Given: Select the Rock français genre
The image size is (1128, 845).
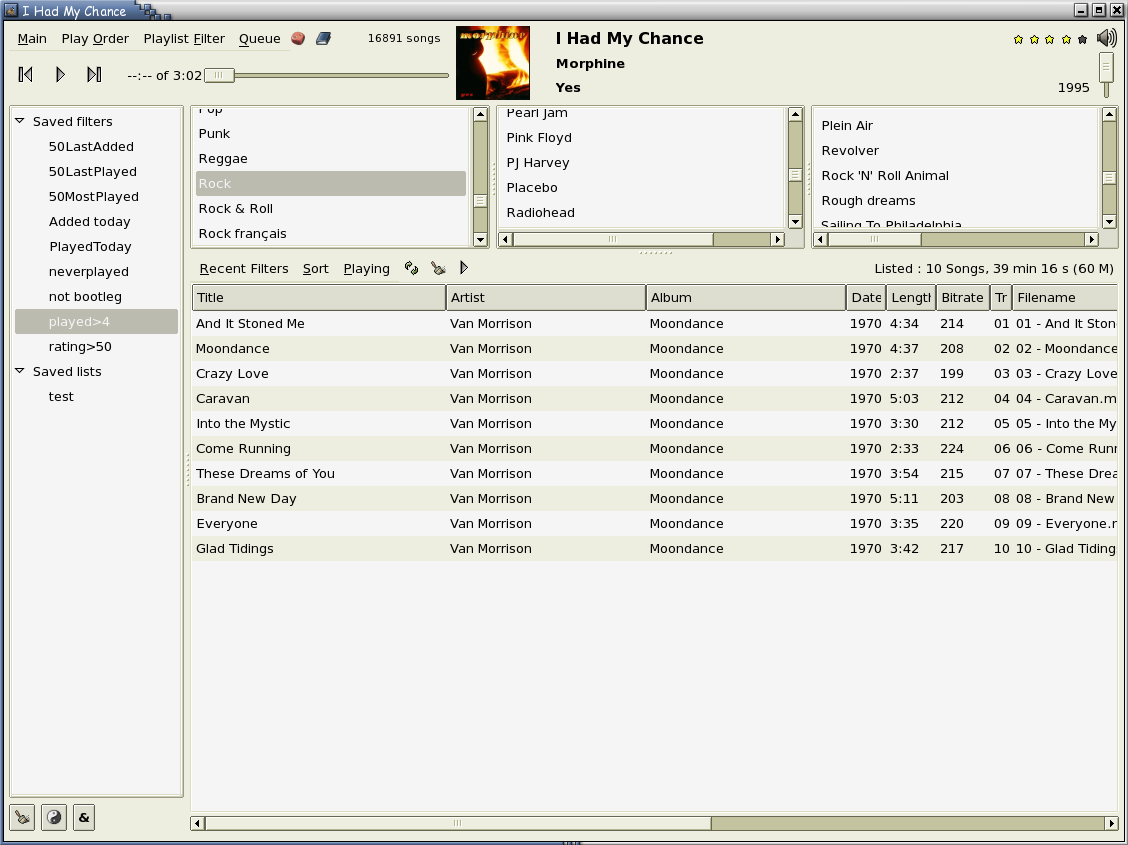Looking at the screenshot, I should pyautogui.click(x=331, y=234).
